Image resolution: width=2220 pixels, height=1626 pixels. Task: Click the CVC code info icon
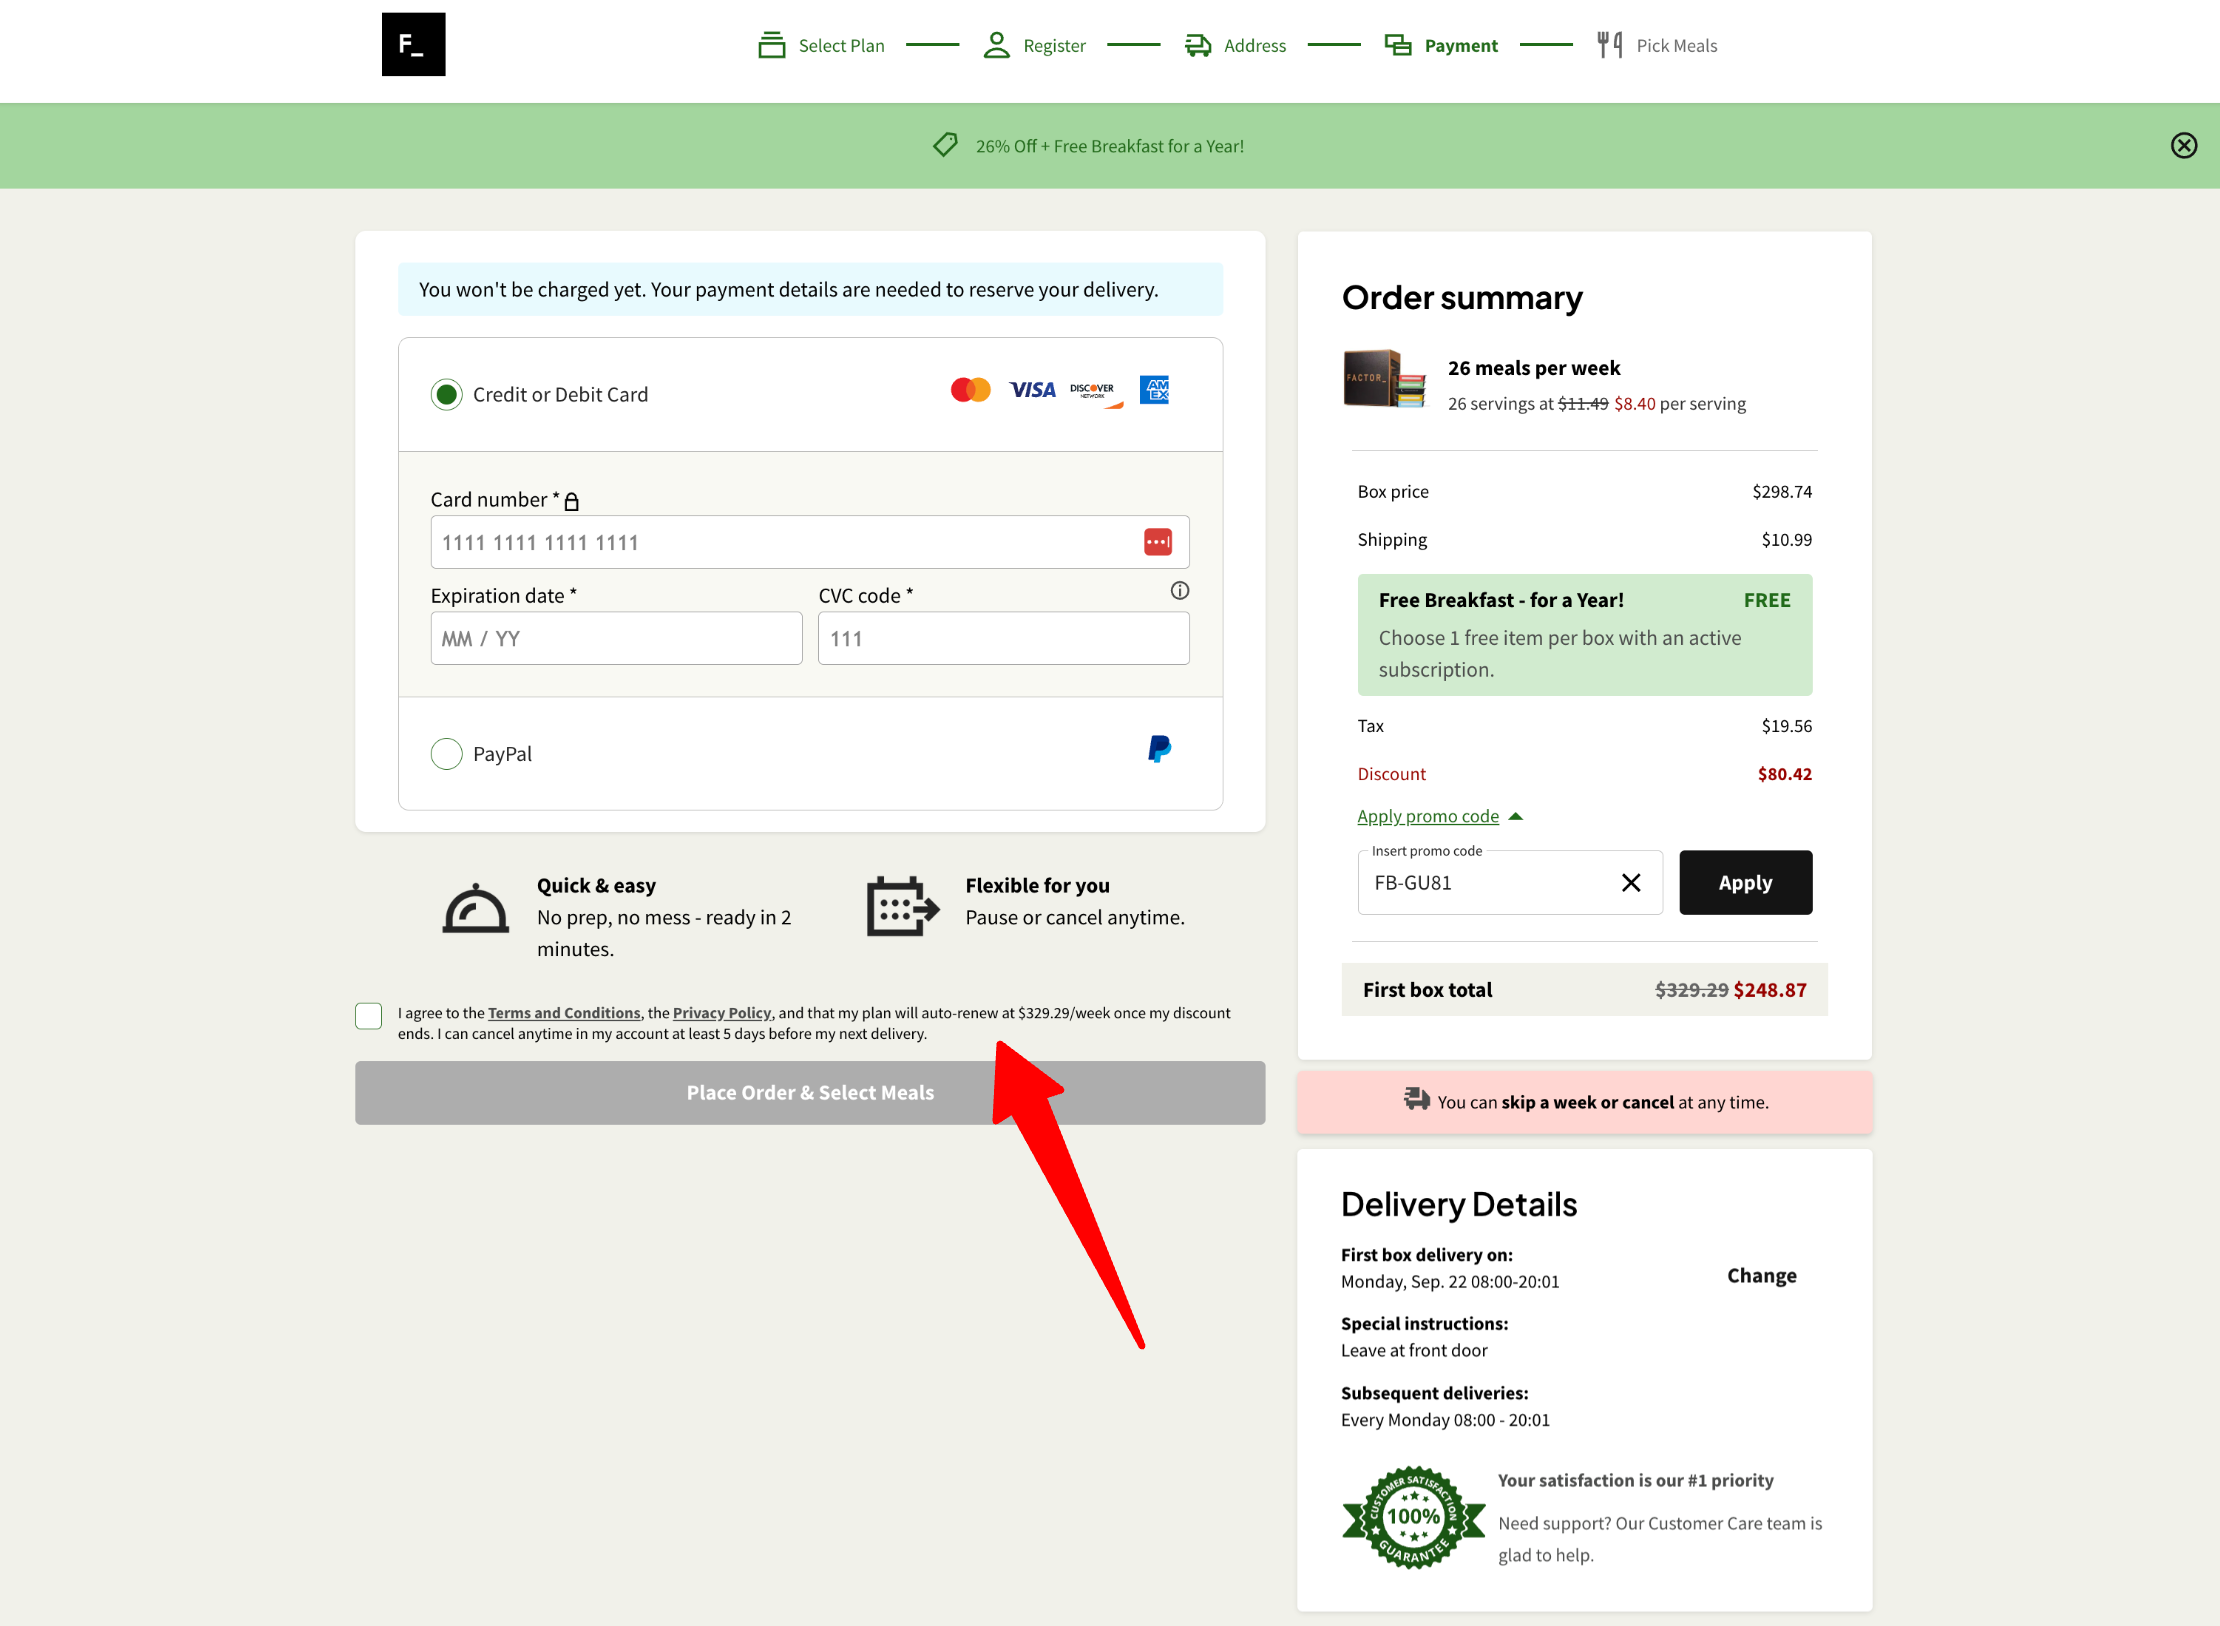1179,591
